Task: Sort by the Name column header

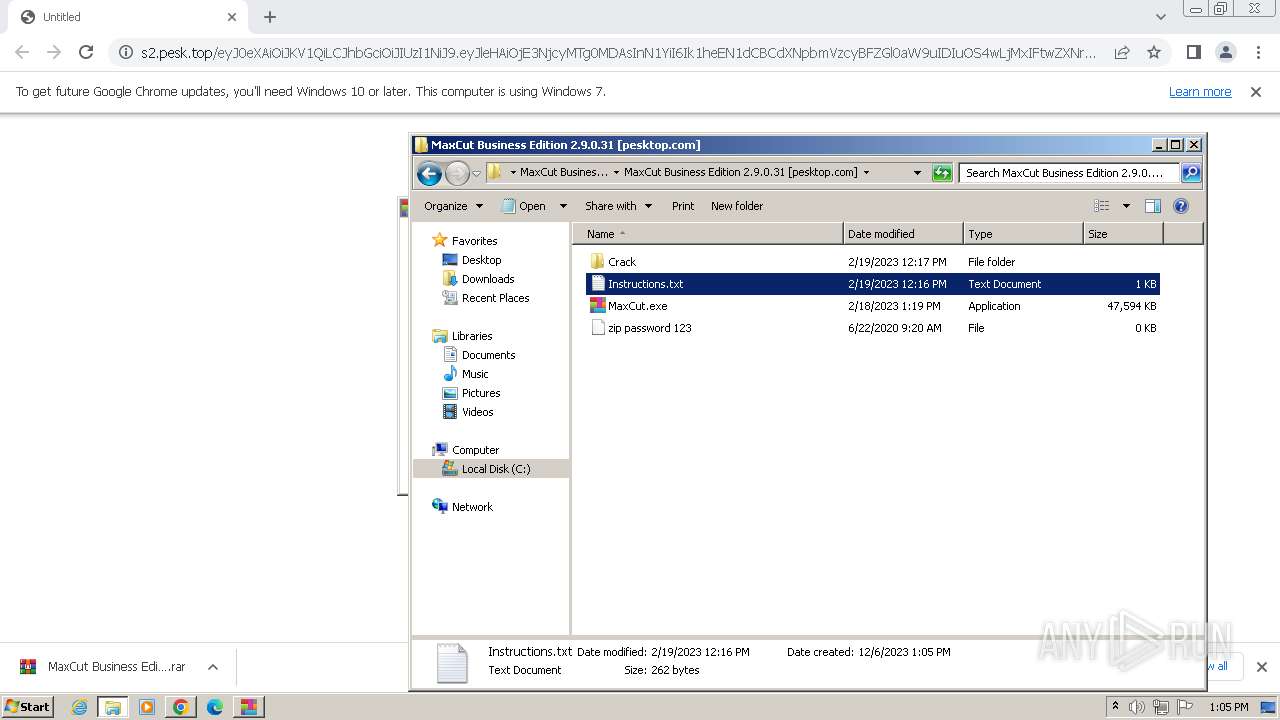Action: tap(708, 234)
